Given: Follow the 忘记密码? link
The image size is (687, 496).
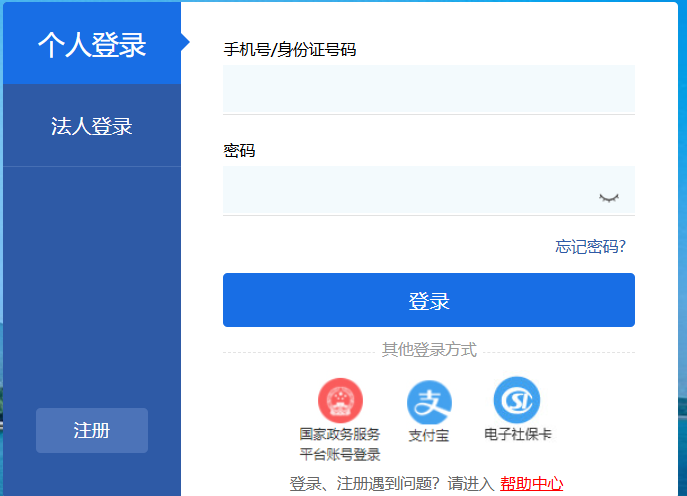Looking at the screenshot, I should click(x=590, y=247).
